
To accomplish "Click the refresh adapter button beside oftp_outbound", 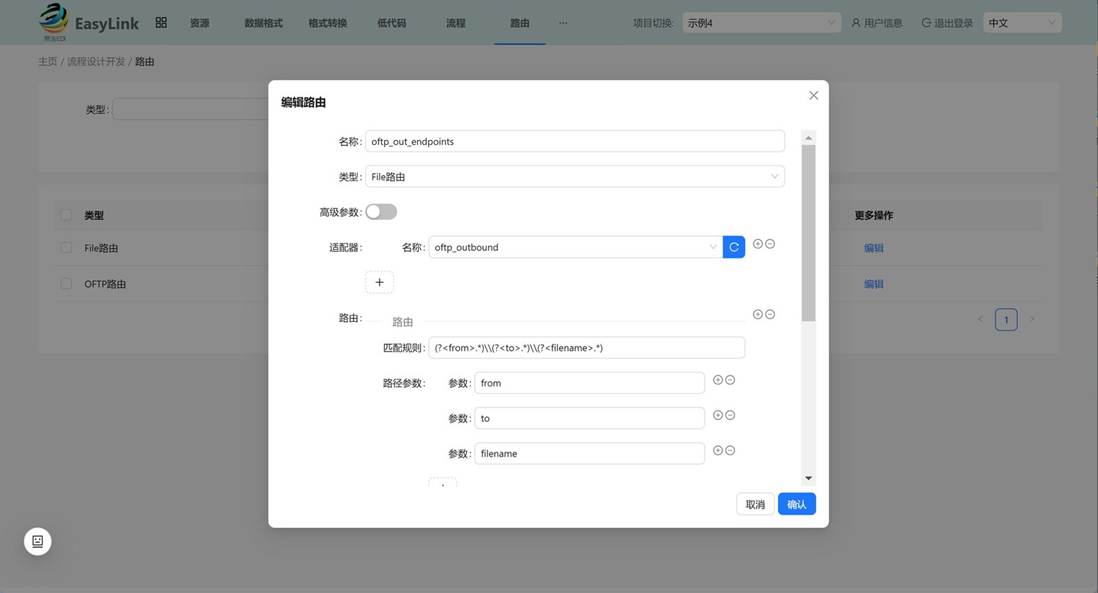I will point(733,247).
